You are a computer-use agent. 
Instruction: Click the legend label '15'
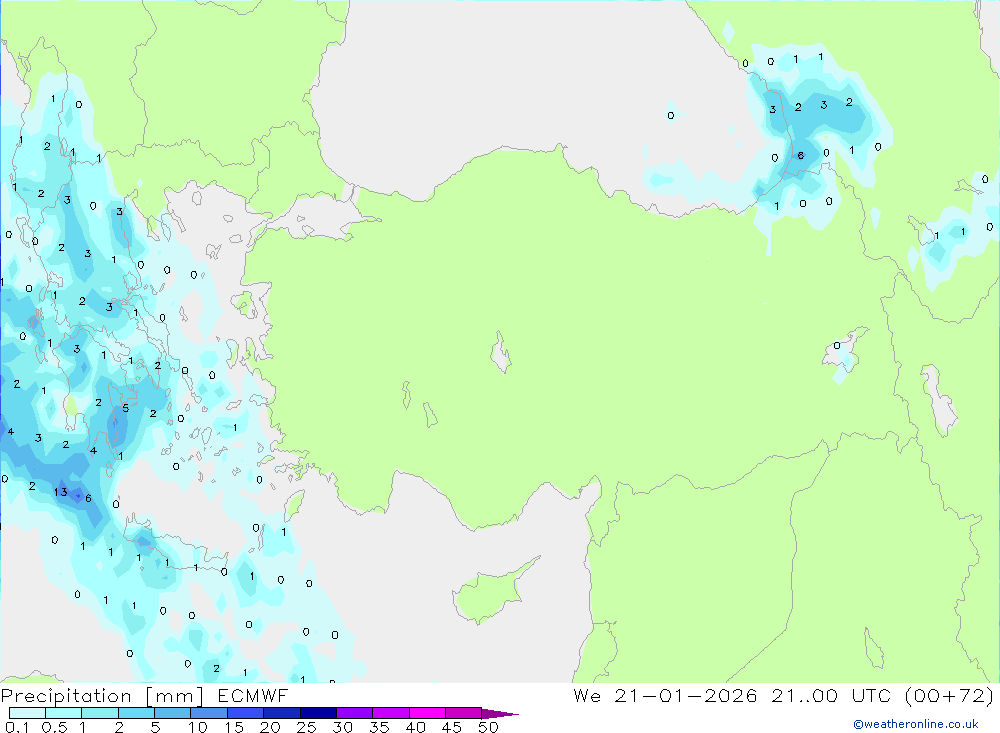[x=234, y=727]
